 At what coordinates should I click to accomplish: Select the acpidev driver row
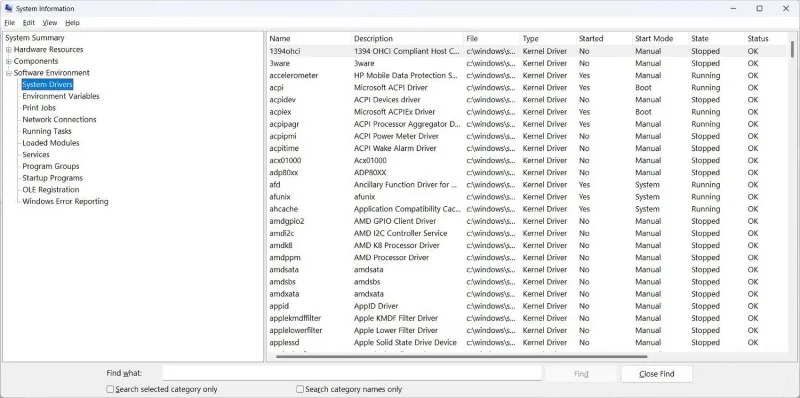tap(527, 100)
